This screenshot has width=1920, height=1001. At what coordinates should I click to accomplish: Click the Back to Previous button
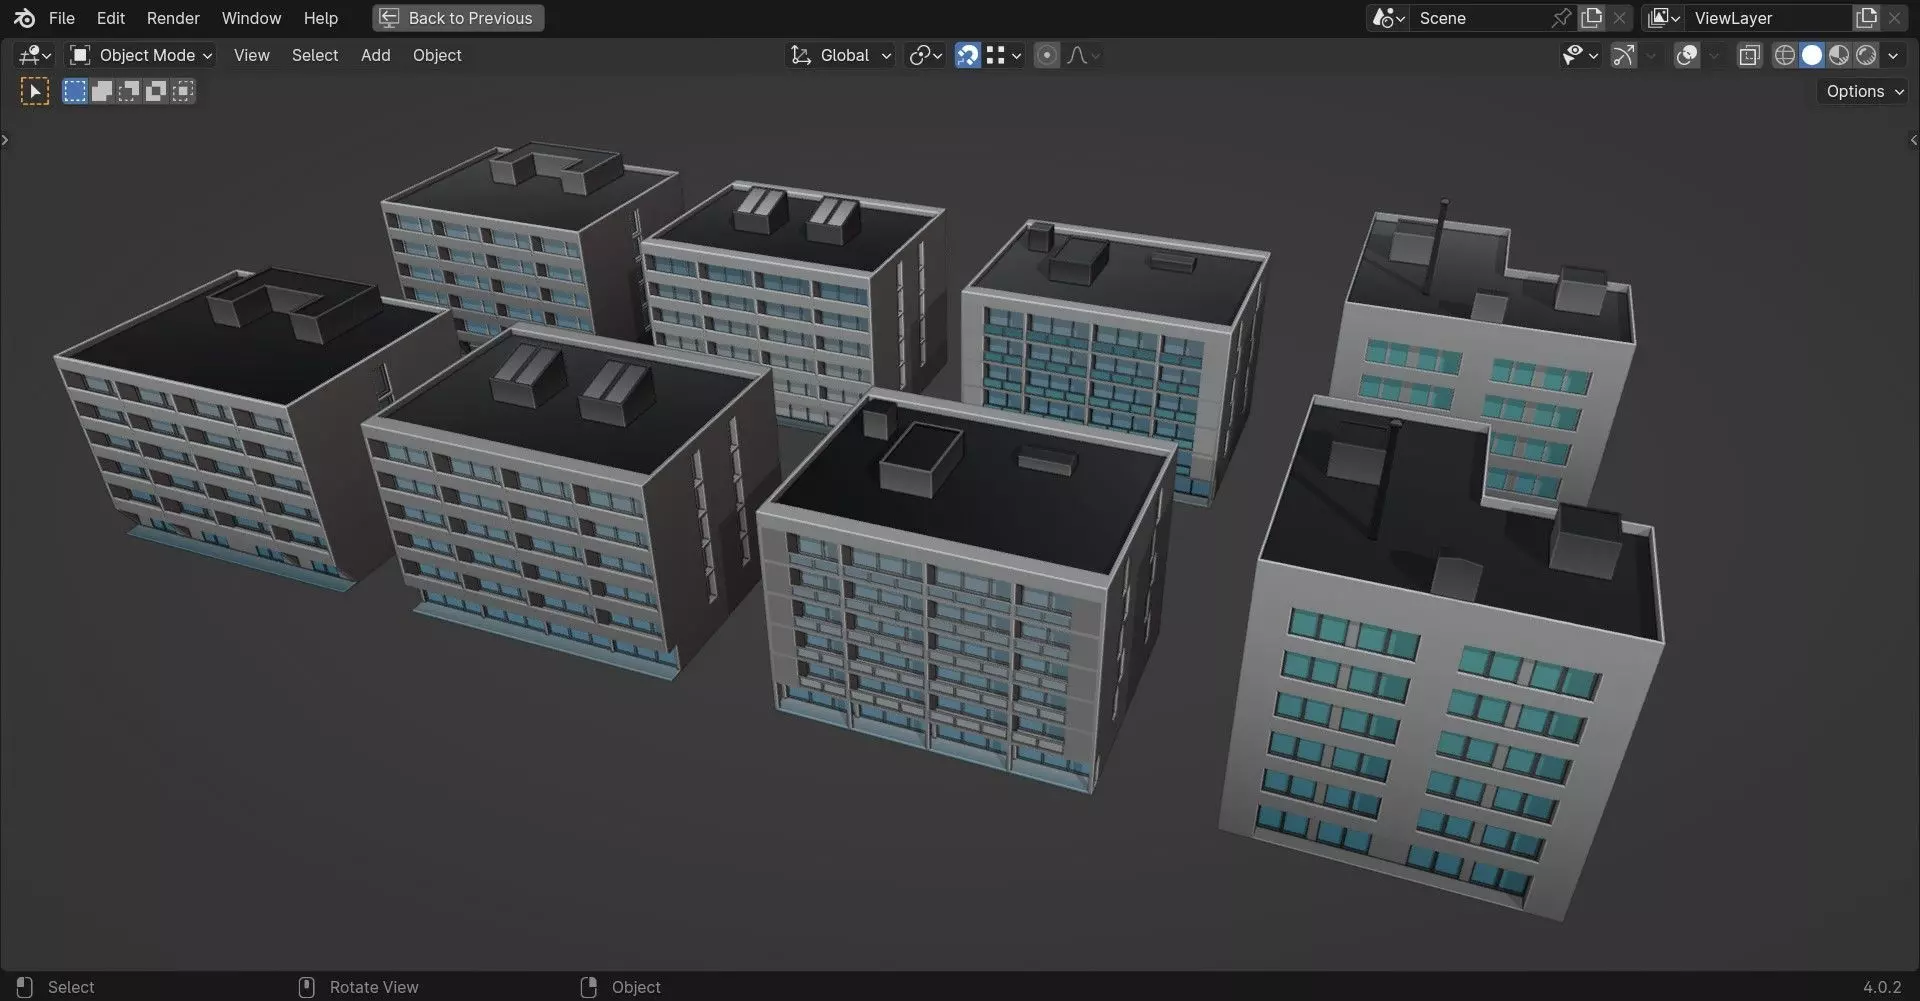pyautogui.click(x=458, y=18)
